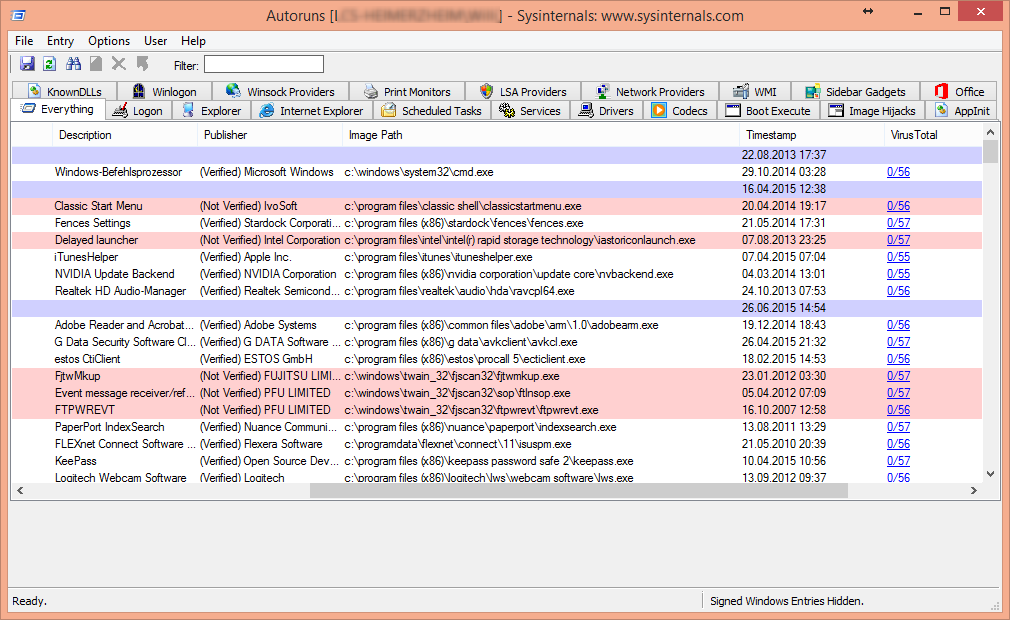The height and width of the screenshot is (620, 1010).
Task: Show the Network Providers tab
Action: pyautogui.click(x=650, y=91)
